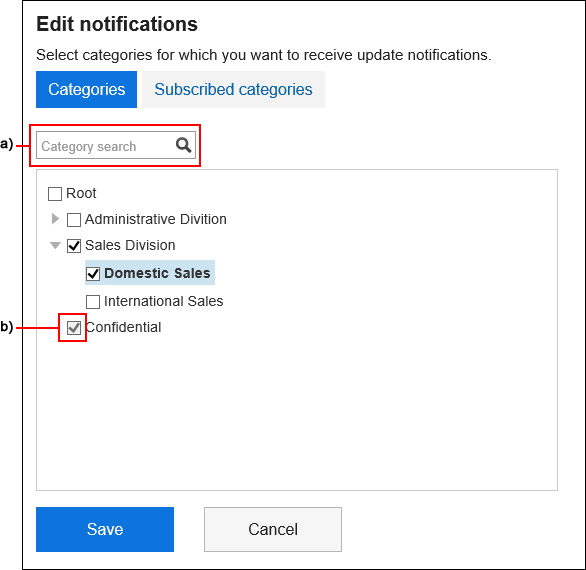
Task: Check the Root checkbox
Action: (55, 194)
